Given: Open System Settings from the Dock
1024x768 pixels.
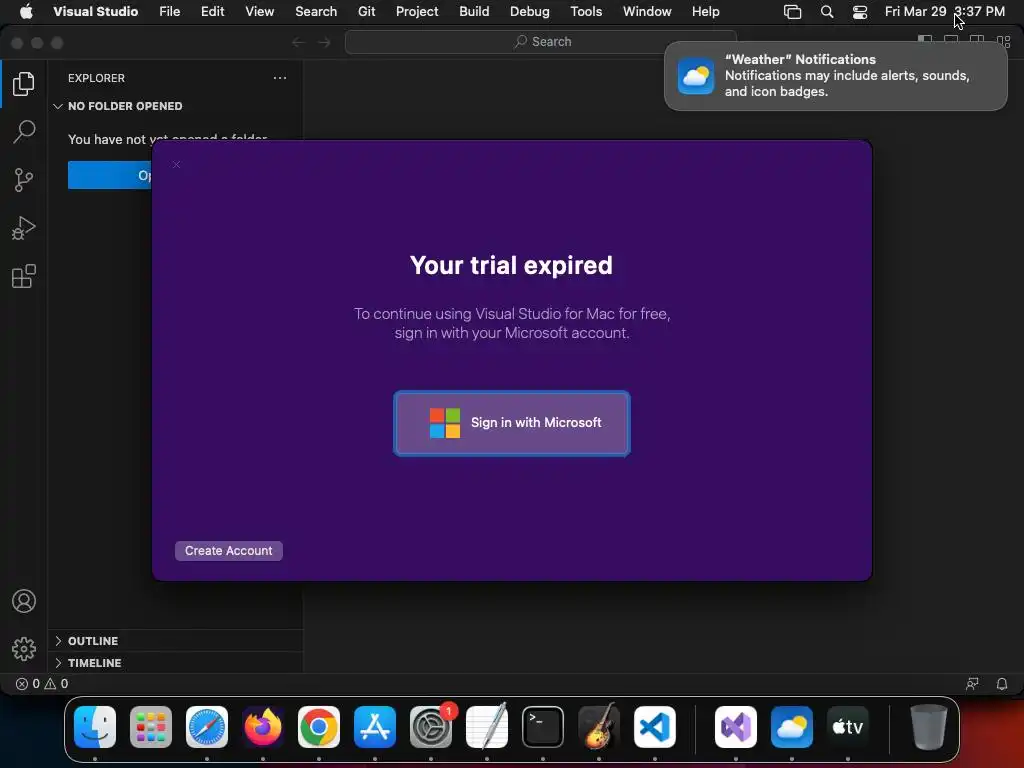Looking at the screenshot, I should [x=431, y=726].
